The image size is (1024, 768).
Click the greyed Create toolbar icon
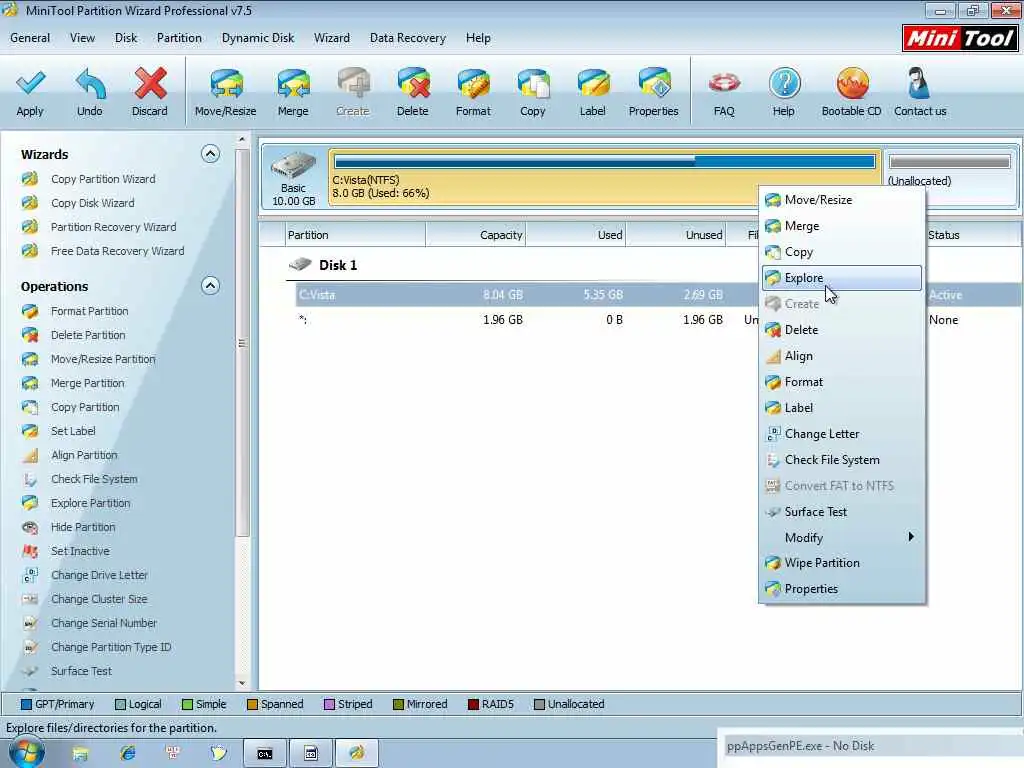click(x=353, y=84)
